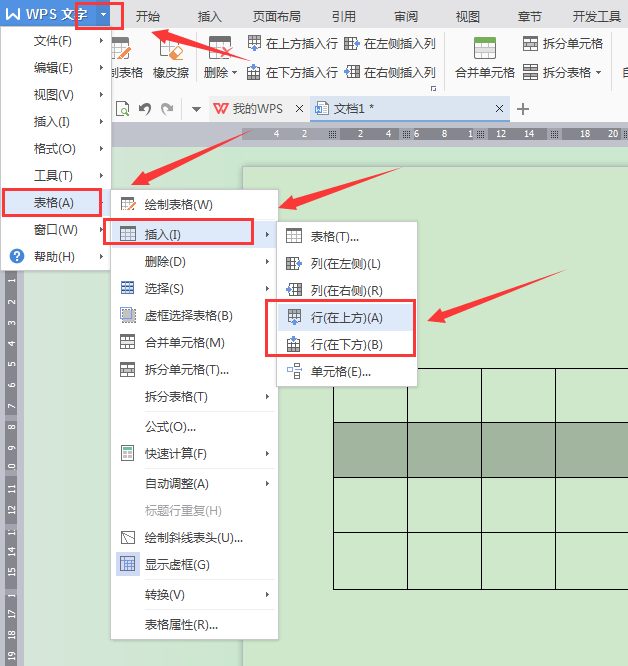Choose 行(在上方)(A) insert option
The image size is (628, 666).
pyautogui.click(x=347, y=318)
